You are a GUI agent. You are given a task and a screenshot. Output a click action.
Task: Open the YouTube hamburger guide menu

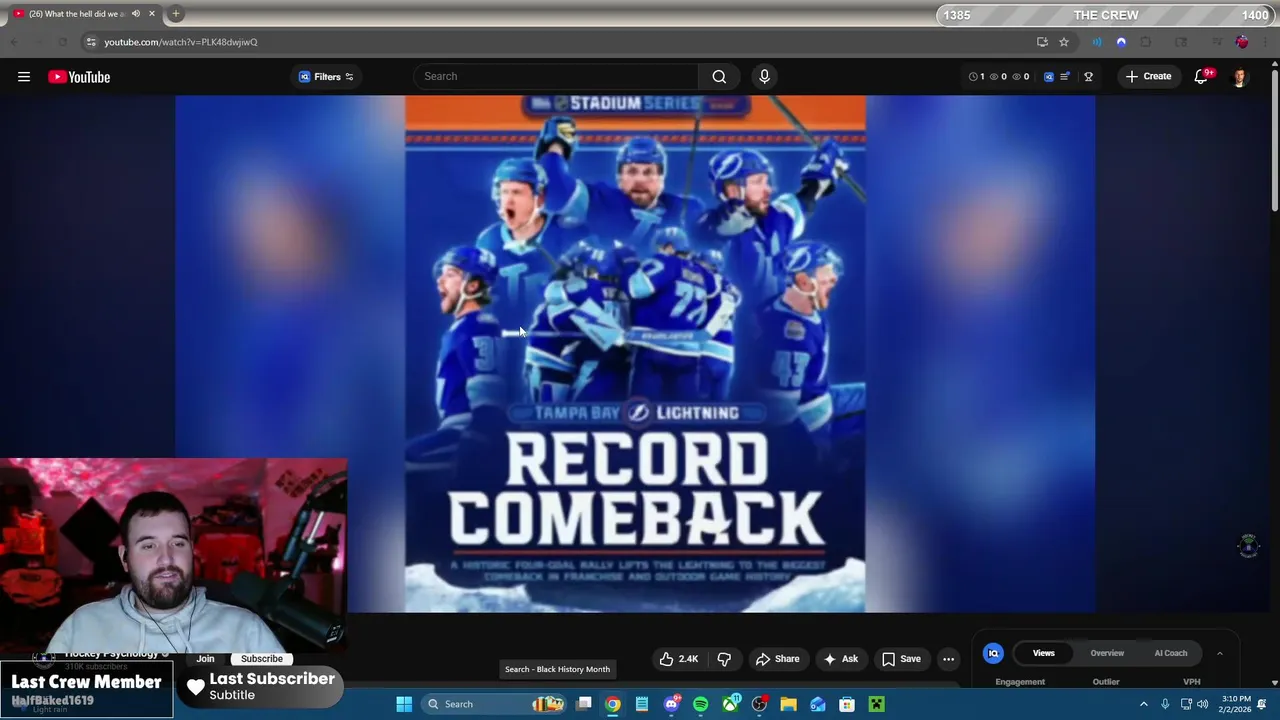(x=24, y=77)
